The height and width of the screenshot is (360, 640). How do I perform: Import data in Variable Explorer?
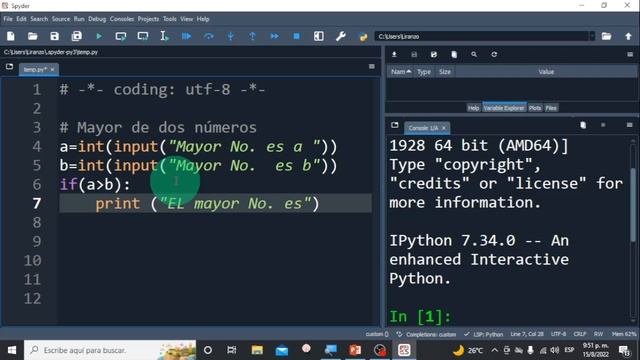tap(394, 54)
